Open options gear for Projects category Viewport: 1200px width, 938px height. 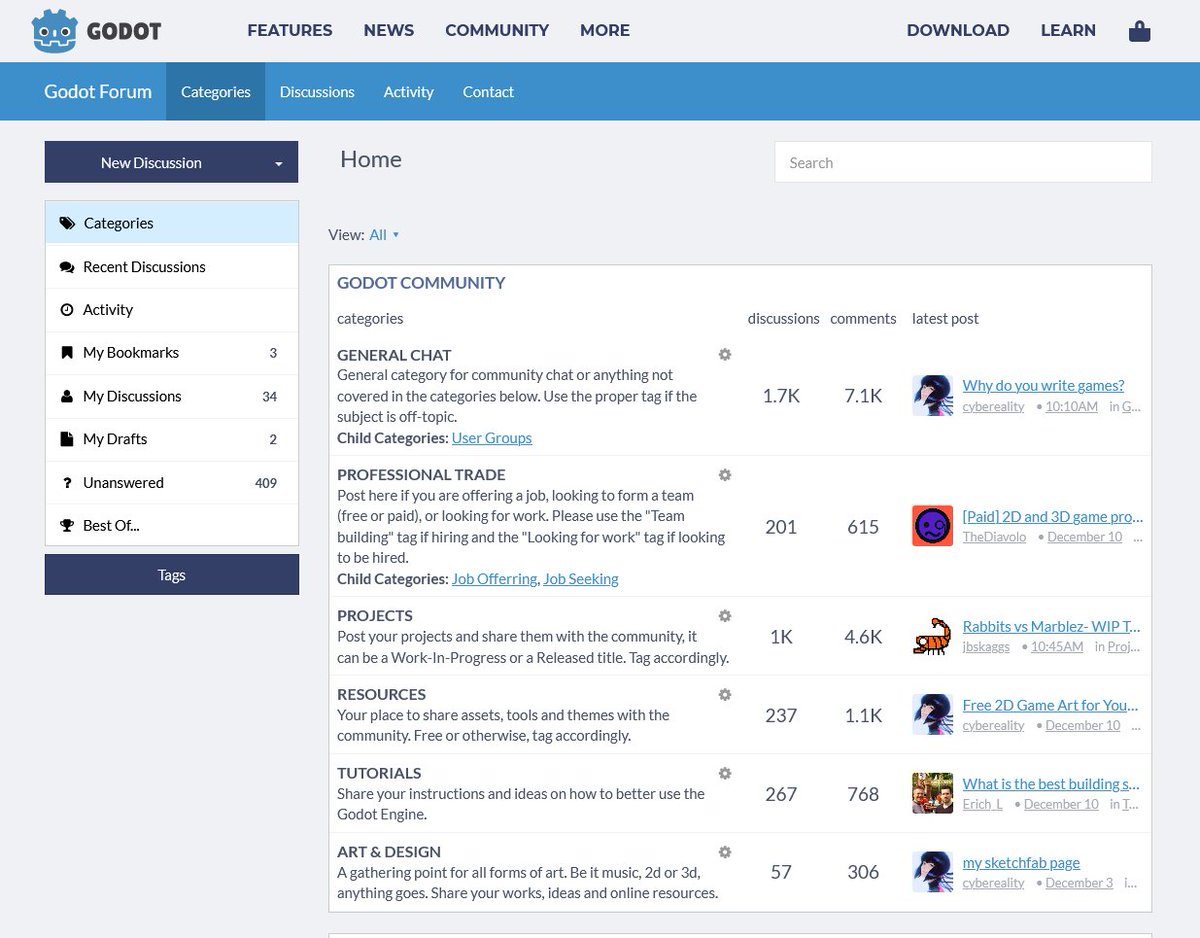click(x=725, y=616)
